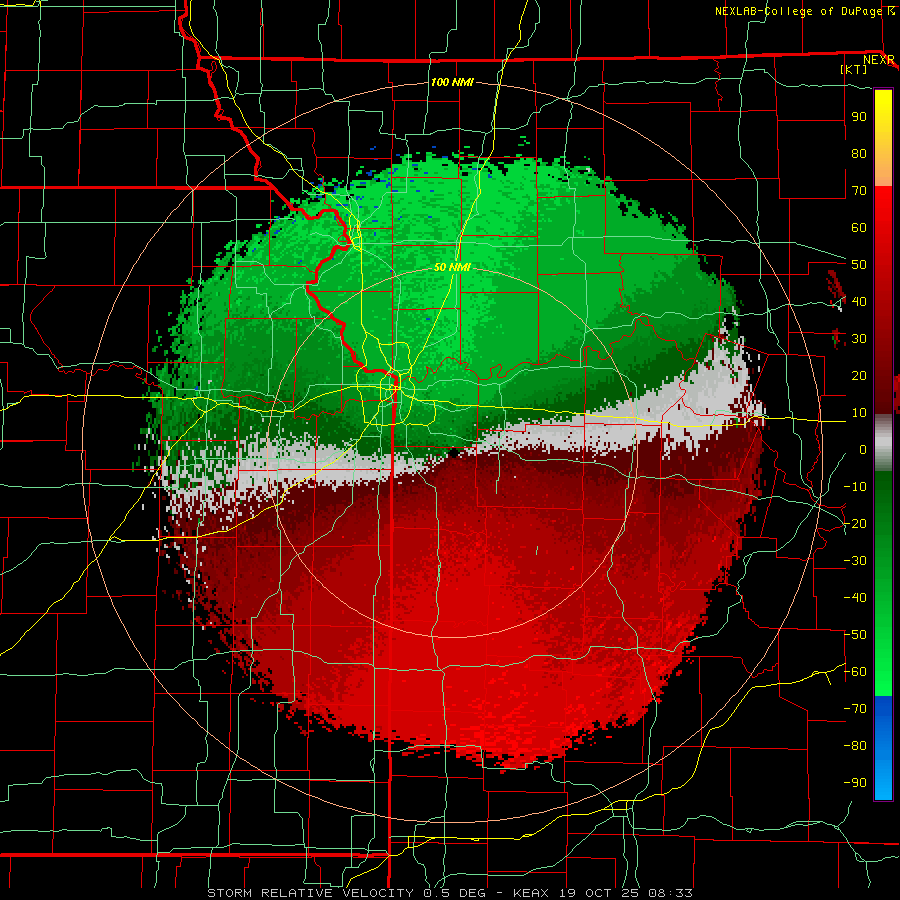900x900 pixels.
Task: Click the positive 10 scale value
Action: pyautogui.click(x=859, y=413)
